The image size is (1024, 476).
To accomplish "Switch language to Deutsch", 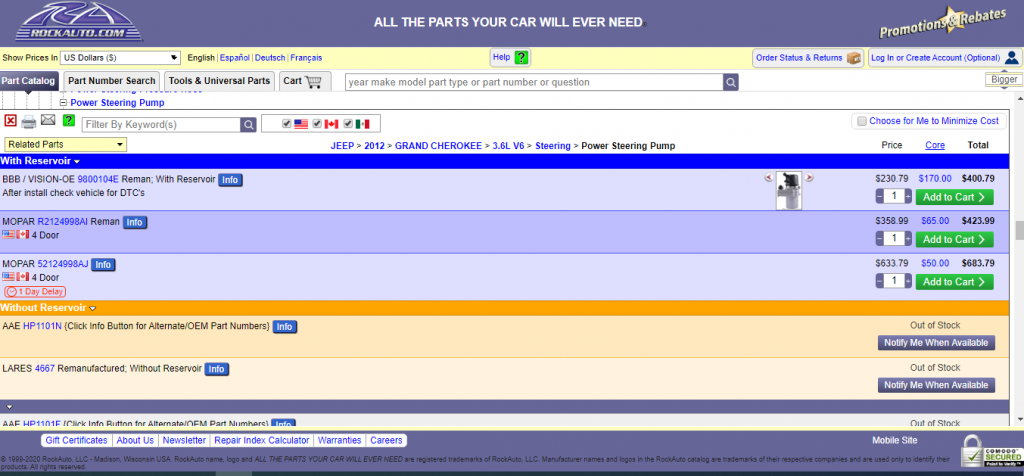I will click(270, 57).
